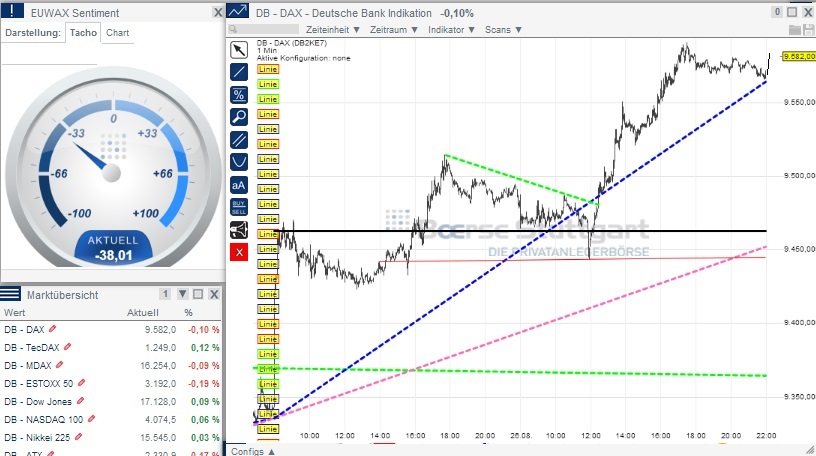816x456 pixels.
Task: Select the aA text annotation tool
Action: click(x=239, y=185)
